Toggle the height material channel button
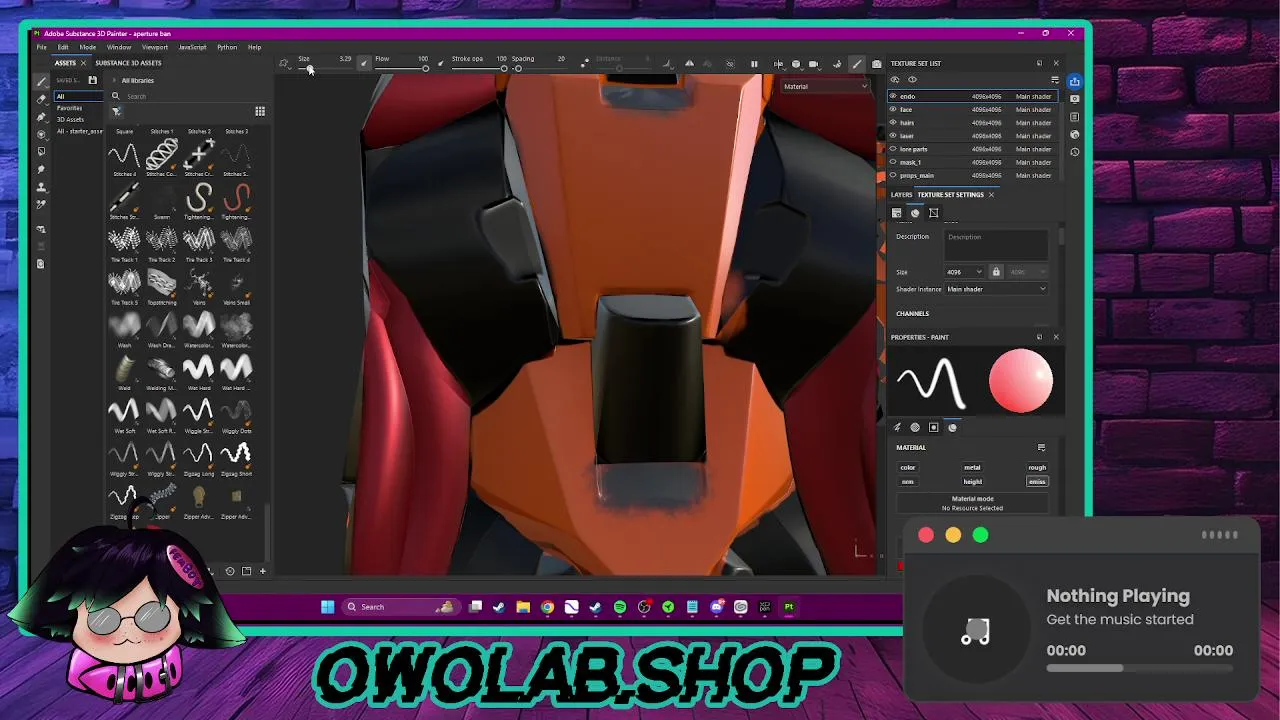1280x720 pixels. (972, 481)
